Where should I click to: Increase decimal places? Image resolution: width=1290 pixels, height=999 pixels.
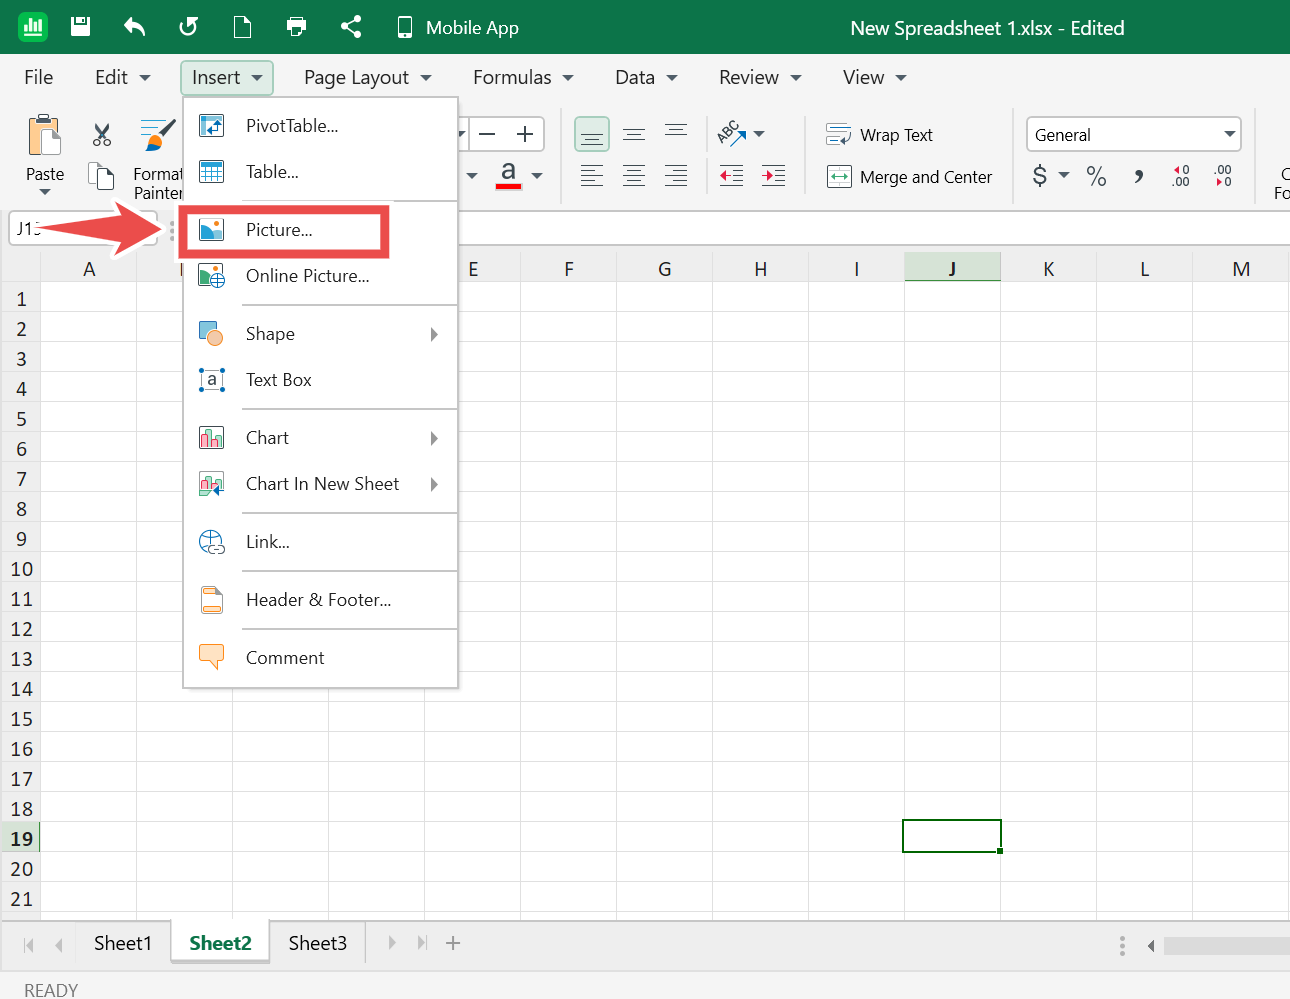1181,177
